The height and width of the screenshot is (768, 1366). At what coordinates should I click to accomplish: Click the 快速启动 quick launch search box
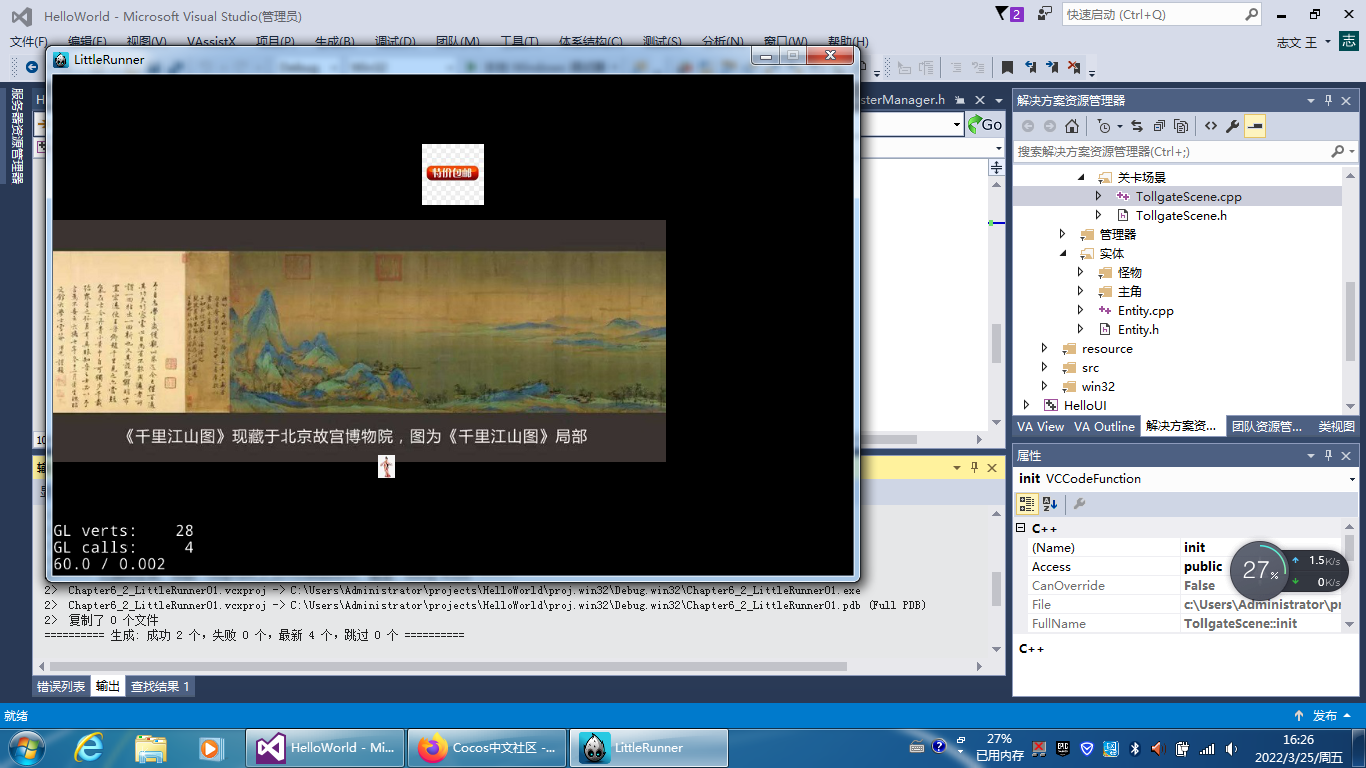click(1161, 15)
